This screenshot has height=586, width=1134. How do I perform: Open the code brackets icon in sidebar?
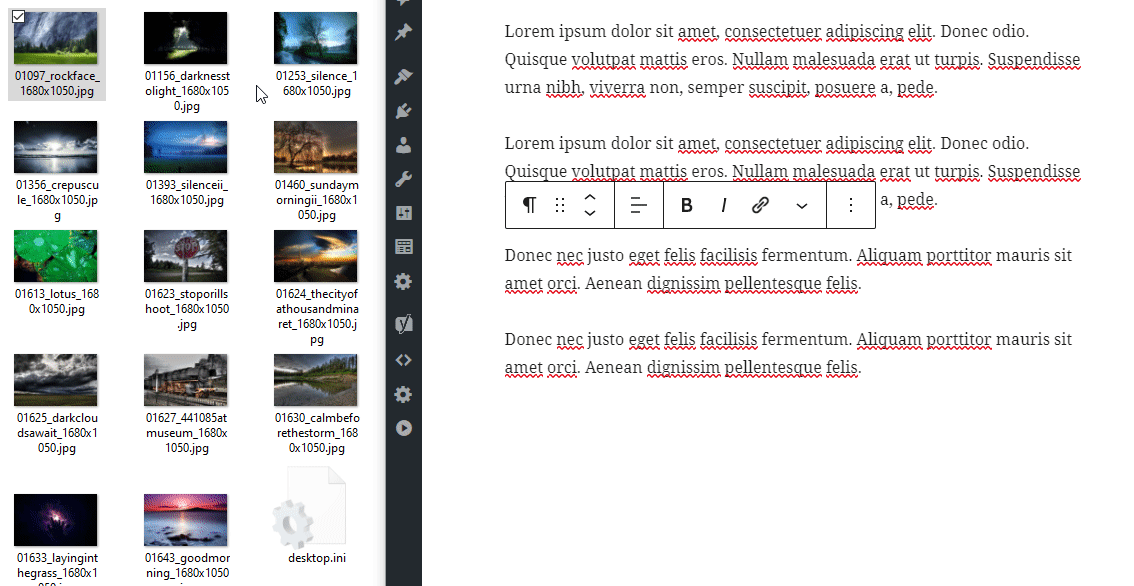[404, 360]
